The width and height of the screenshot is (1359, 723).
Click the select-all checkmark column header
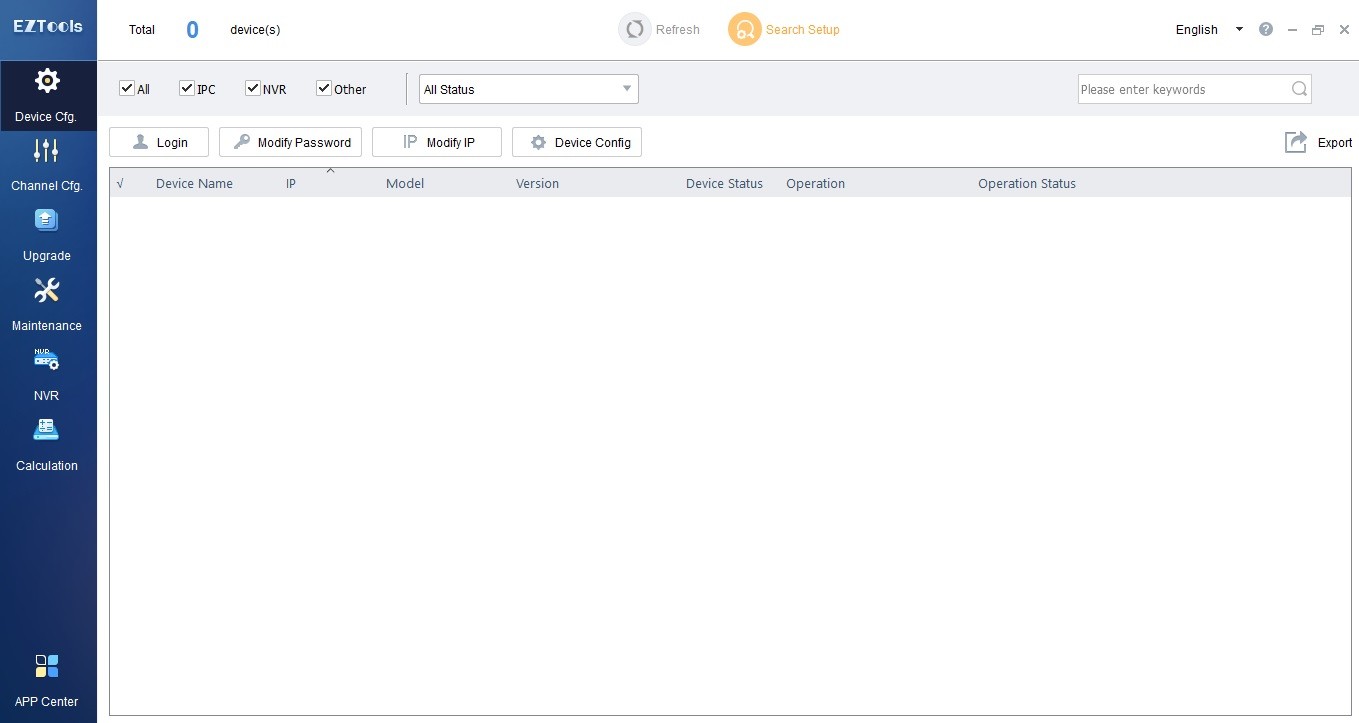click(120, 184)
